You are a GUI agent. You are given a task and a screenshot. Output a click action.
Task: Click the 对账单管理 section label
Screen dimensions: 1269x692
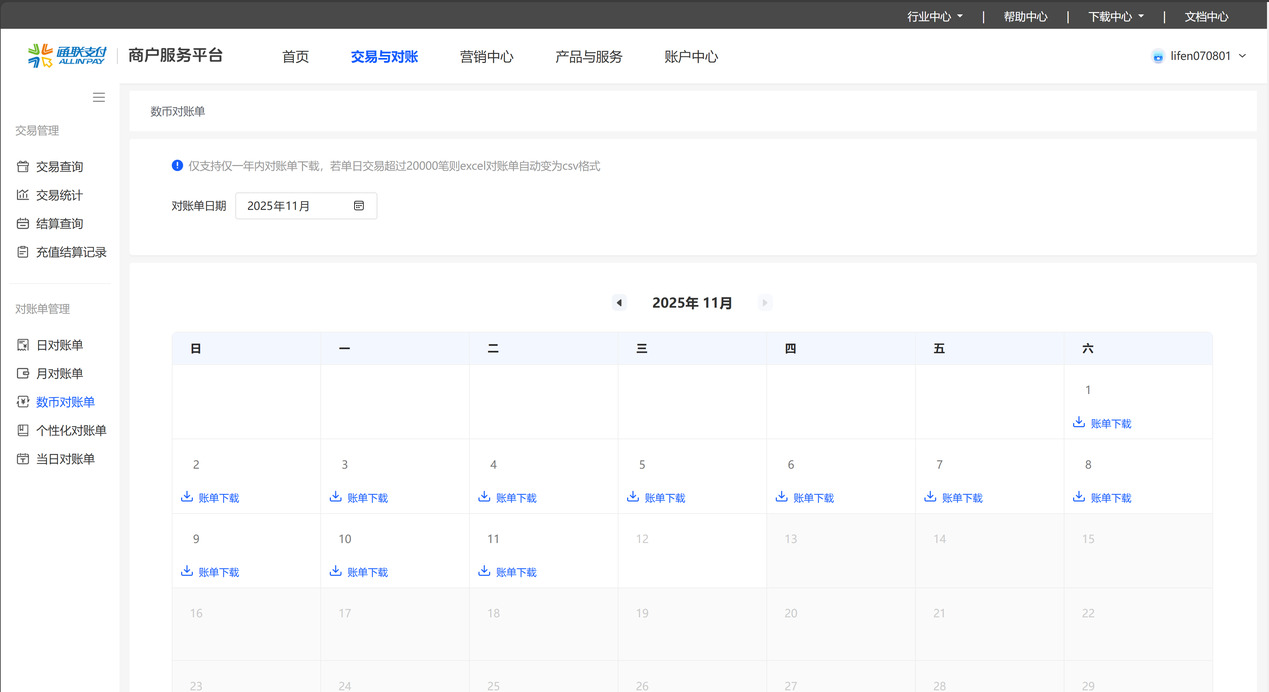tap(43, 309)
